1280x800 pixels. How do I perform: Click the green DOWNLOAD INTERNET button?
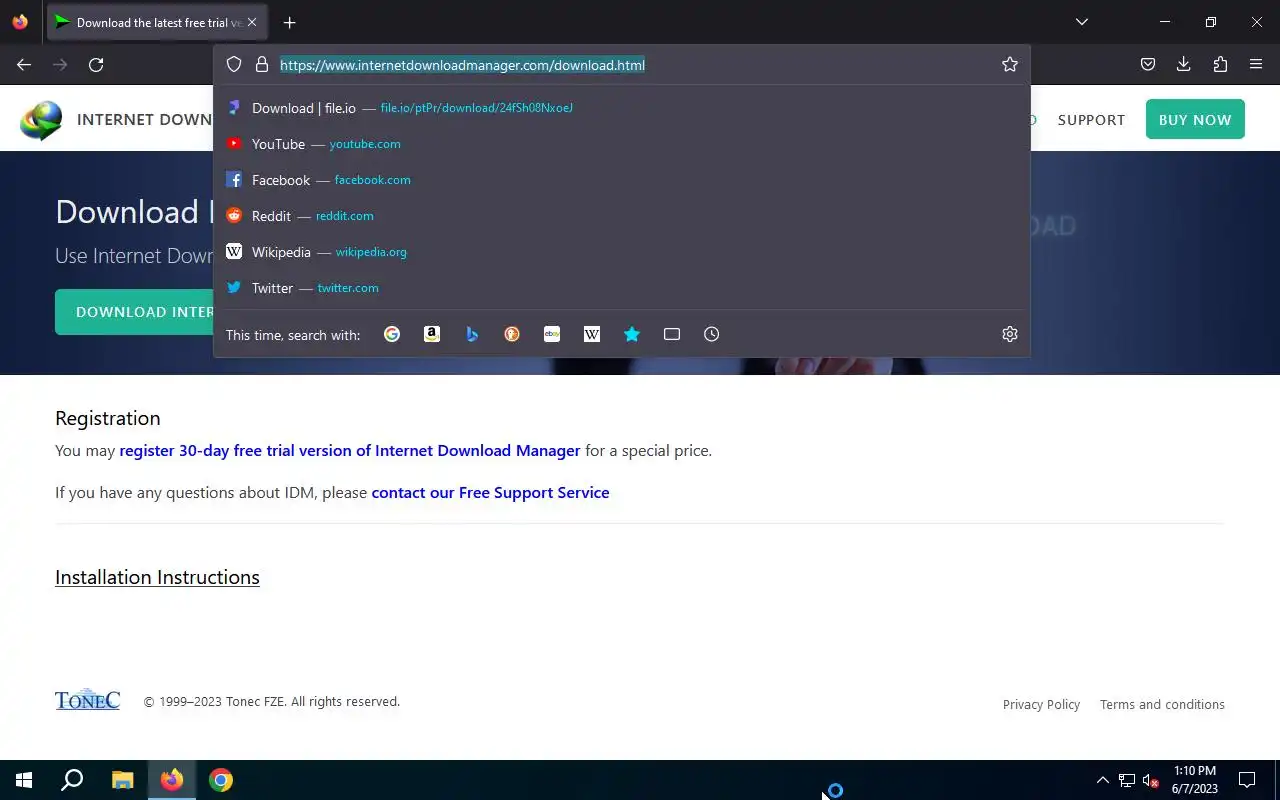[135, 312]
